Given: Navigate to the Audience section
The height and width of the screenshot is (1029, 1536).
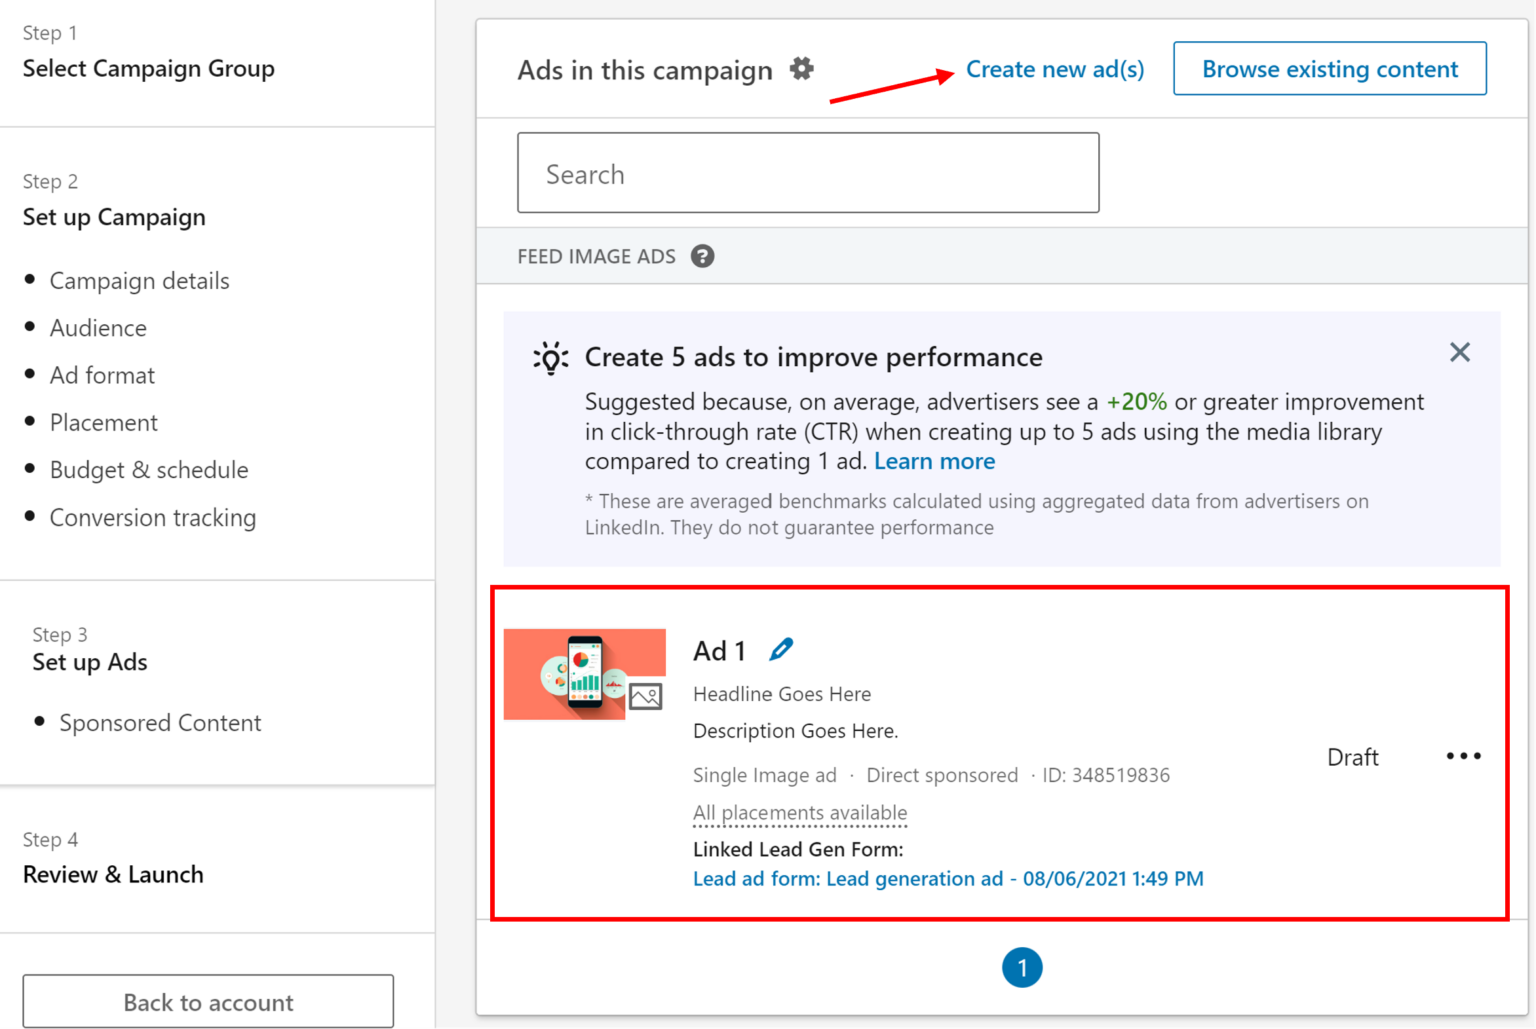Looking at the screenshot, I should 97,327.
